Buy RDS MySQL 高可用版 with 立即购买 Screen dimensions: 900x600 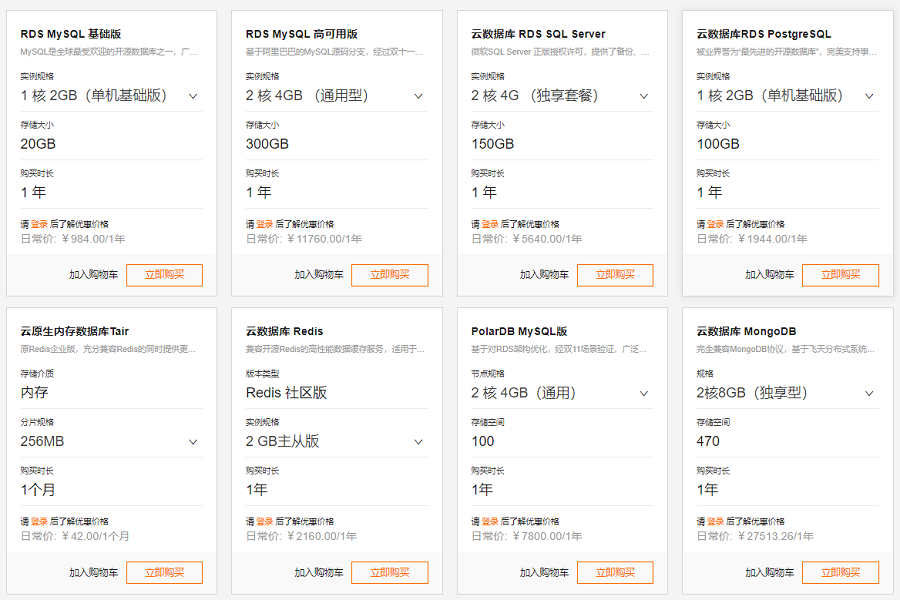click(390, 275)
